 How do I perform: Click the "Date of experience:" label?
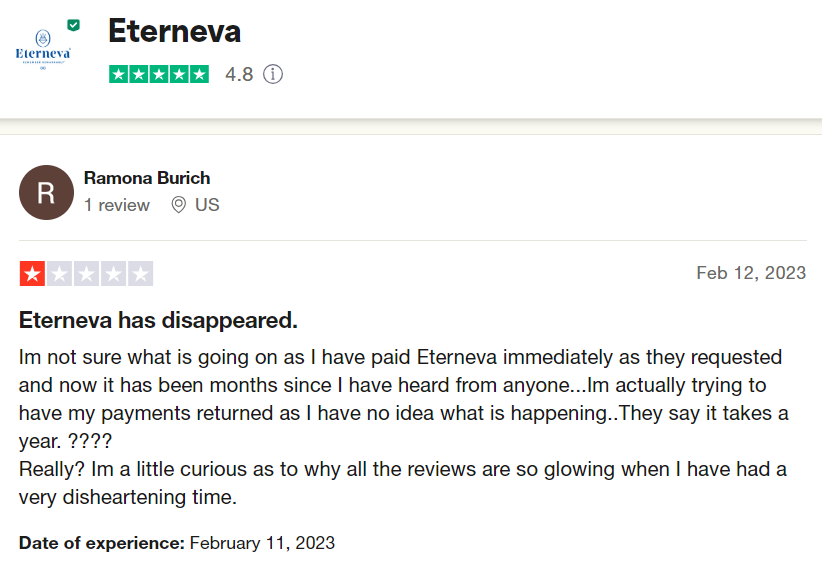click(102, 543)
